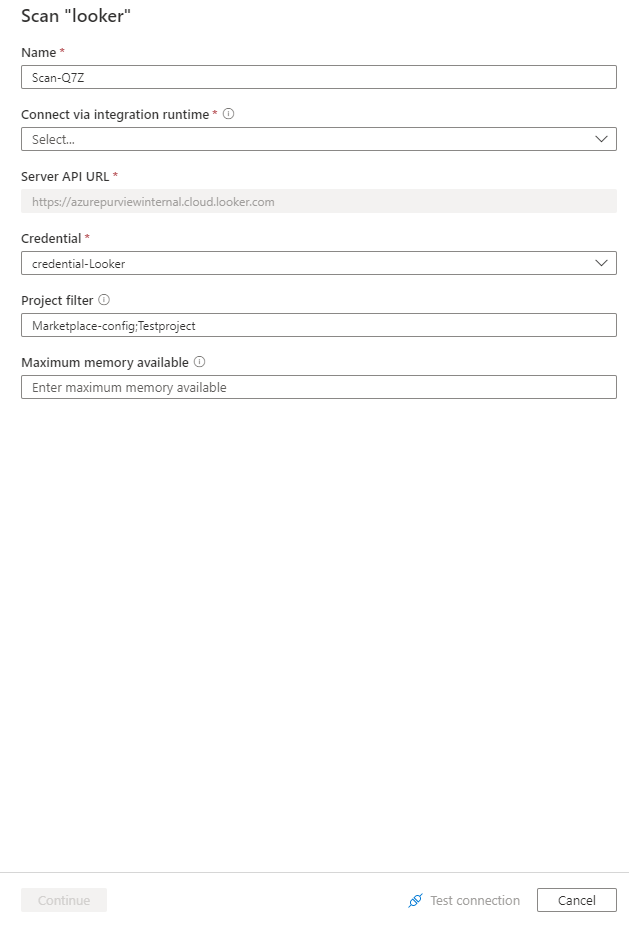Cancel the scan setup

[576, 900]
